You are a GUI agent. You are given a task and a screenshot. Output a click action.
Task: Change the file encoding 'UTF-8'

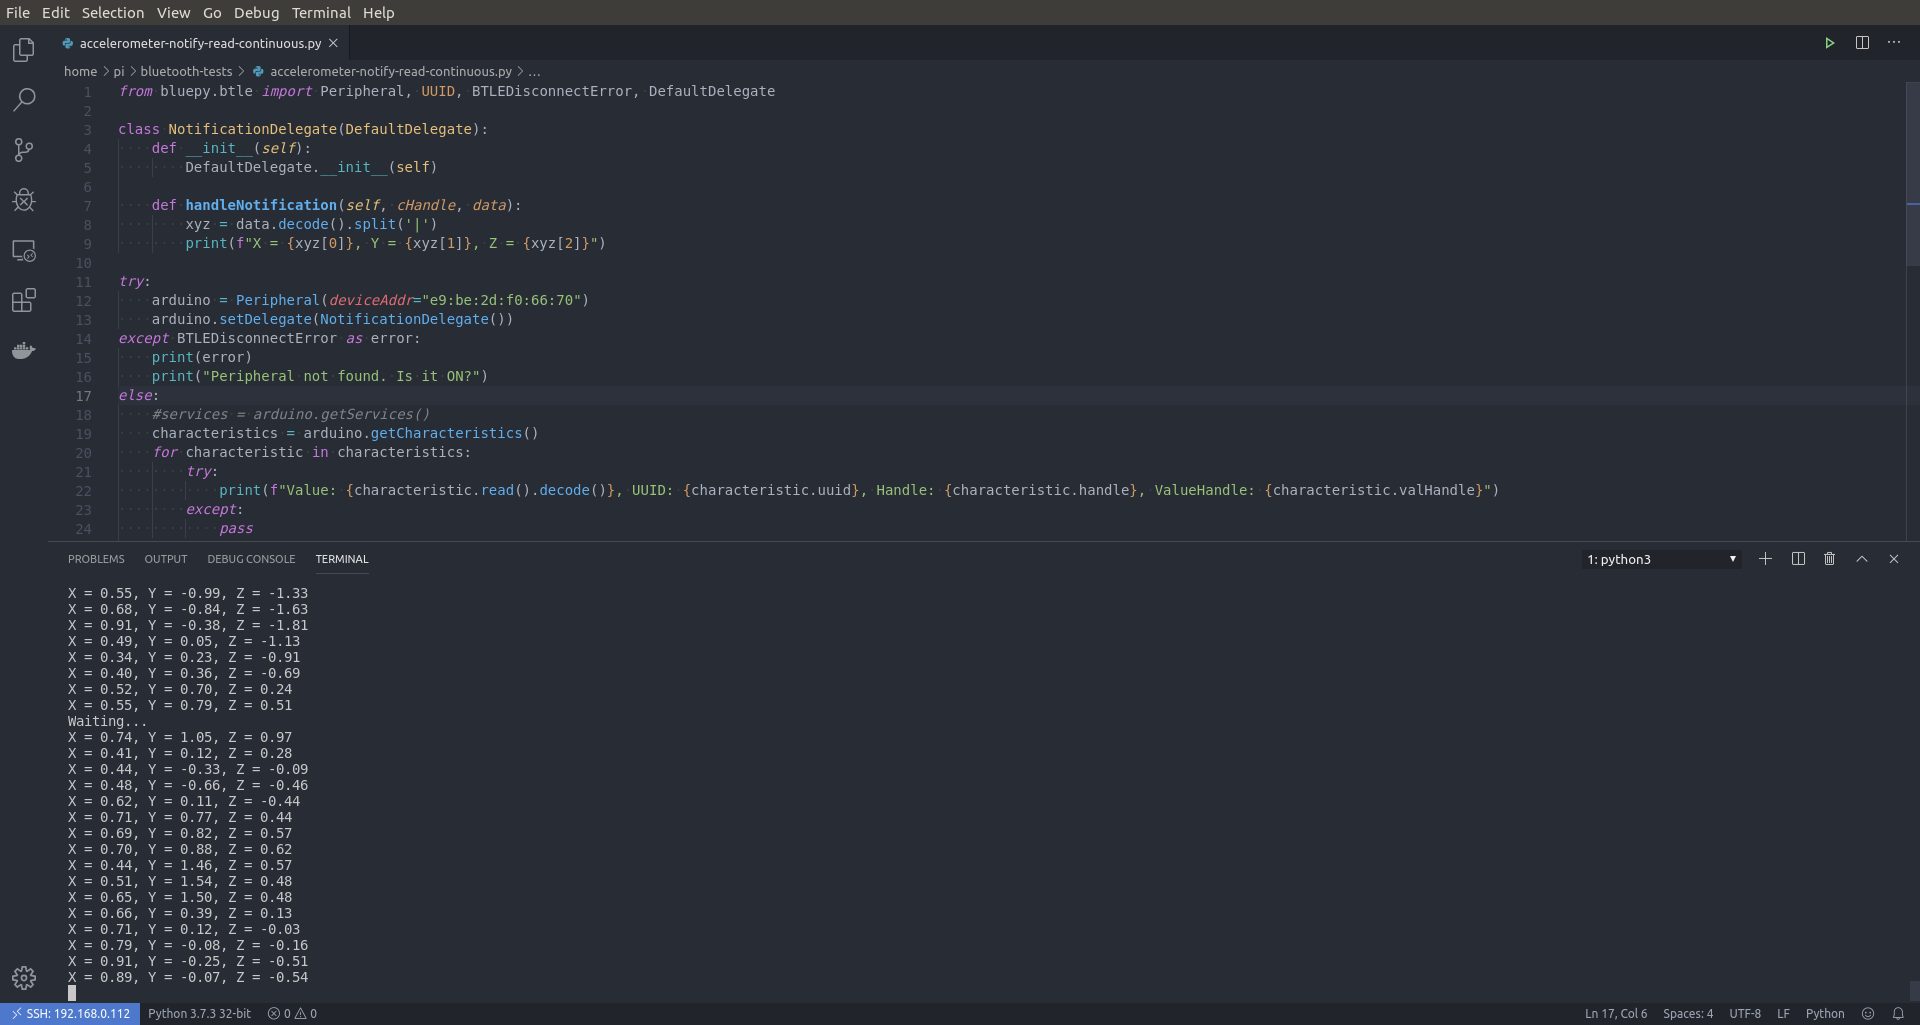[x=1745, y=1013]
